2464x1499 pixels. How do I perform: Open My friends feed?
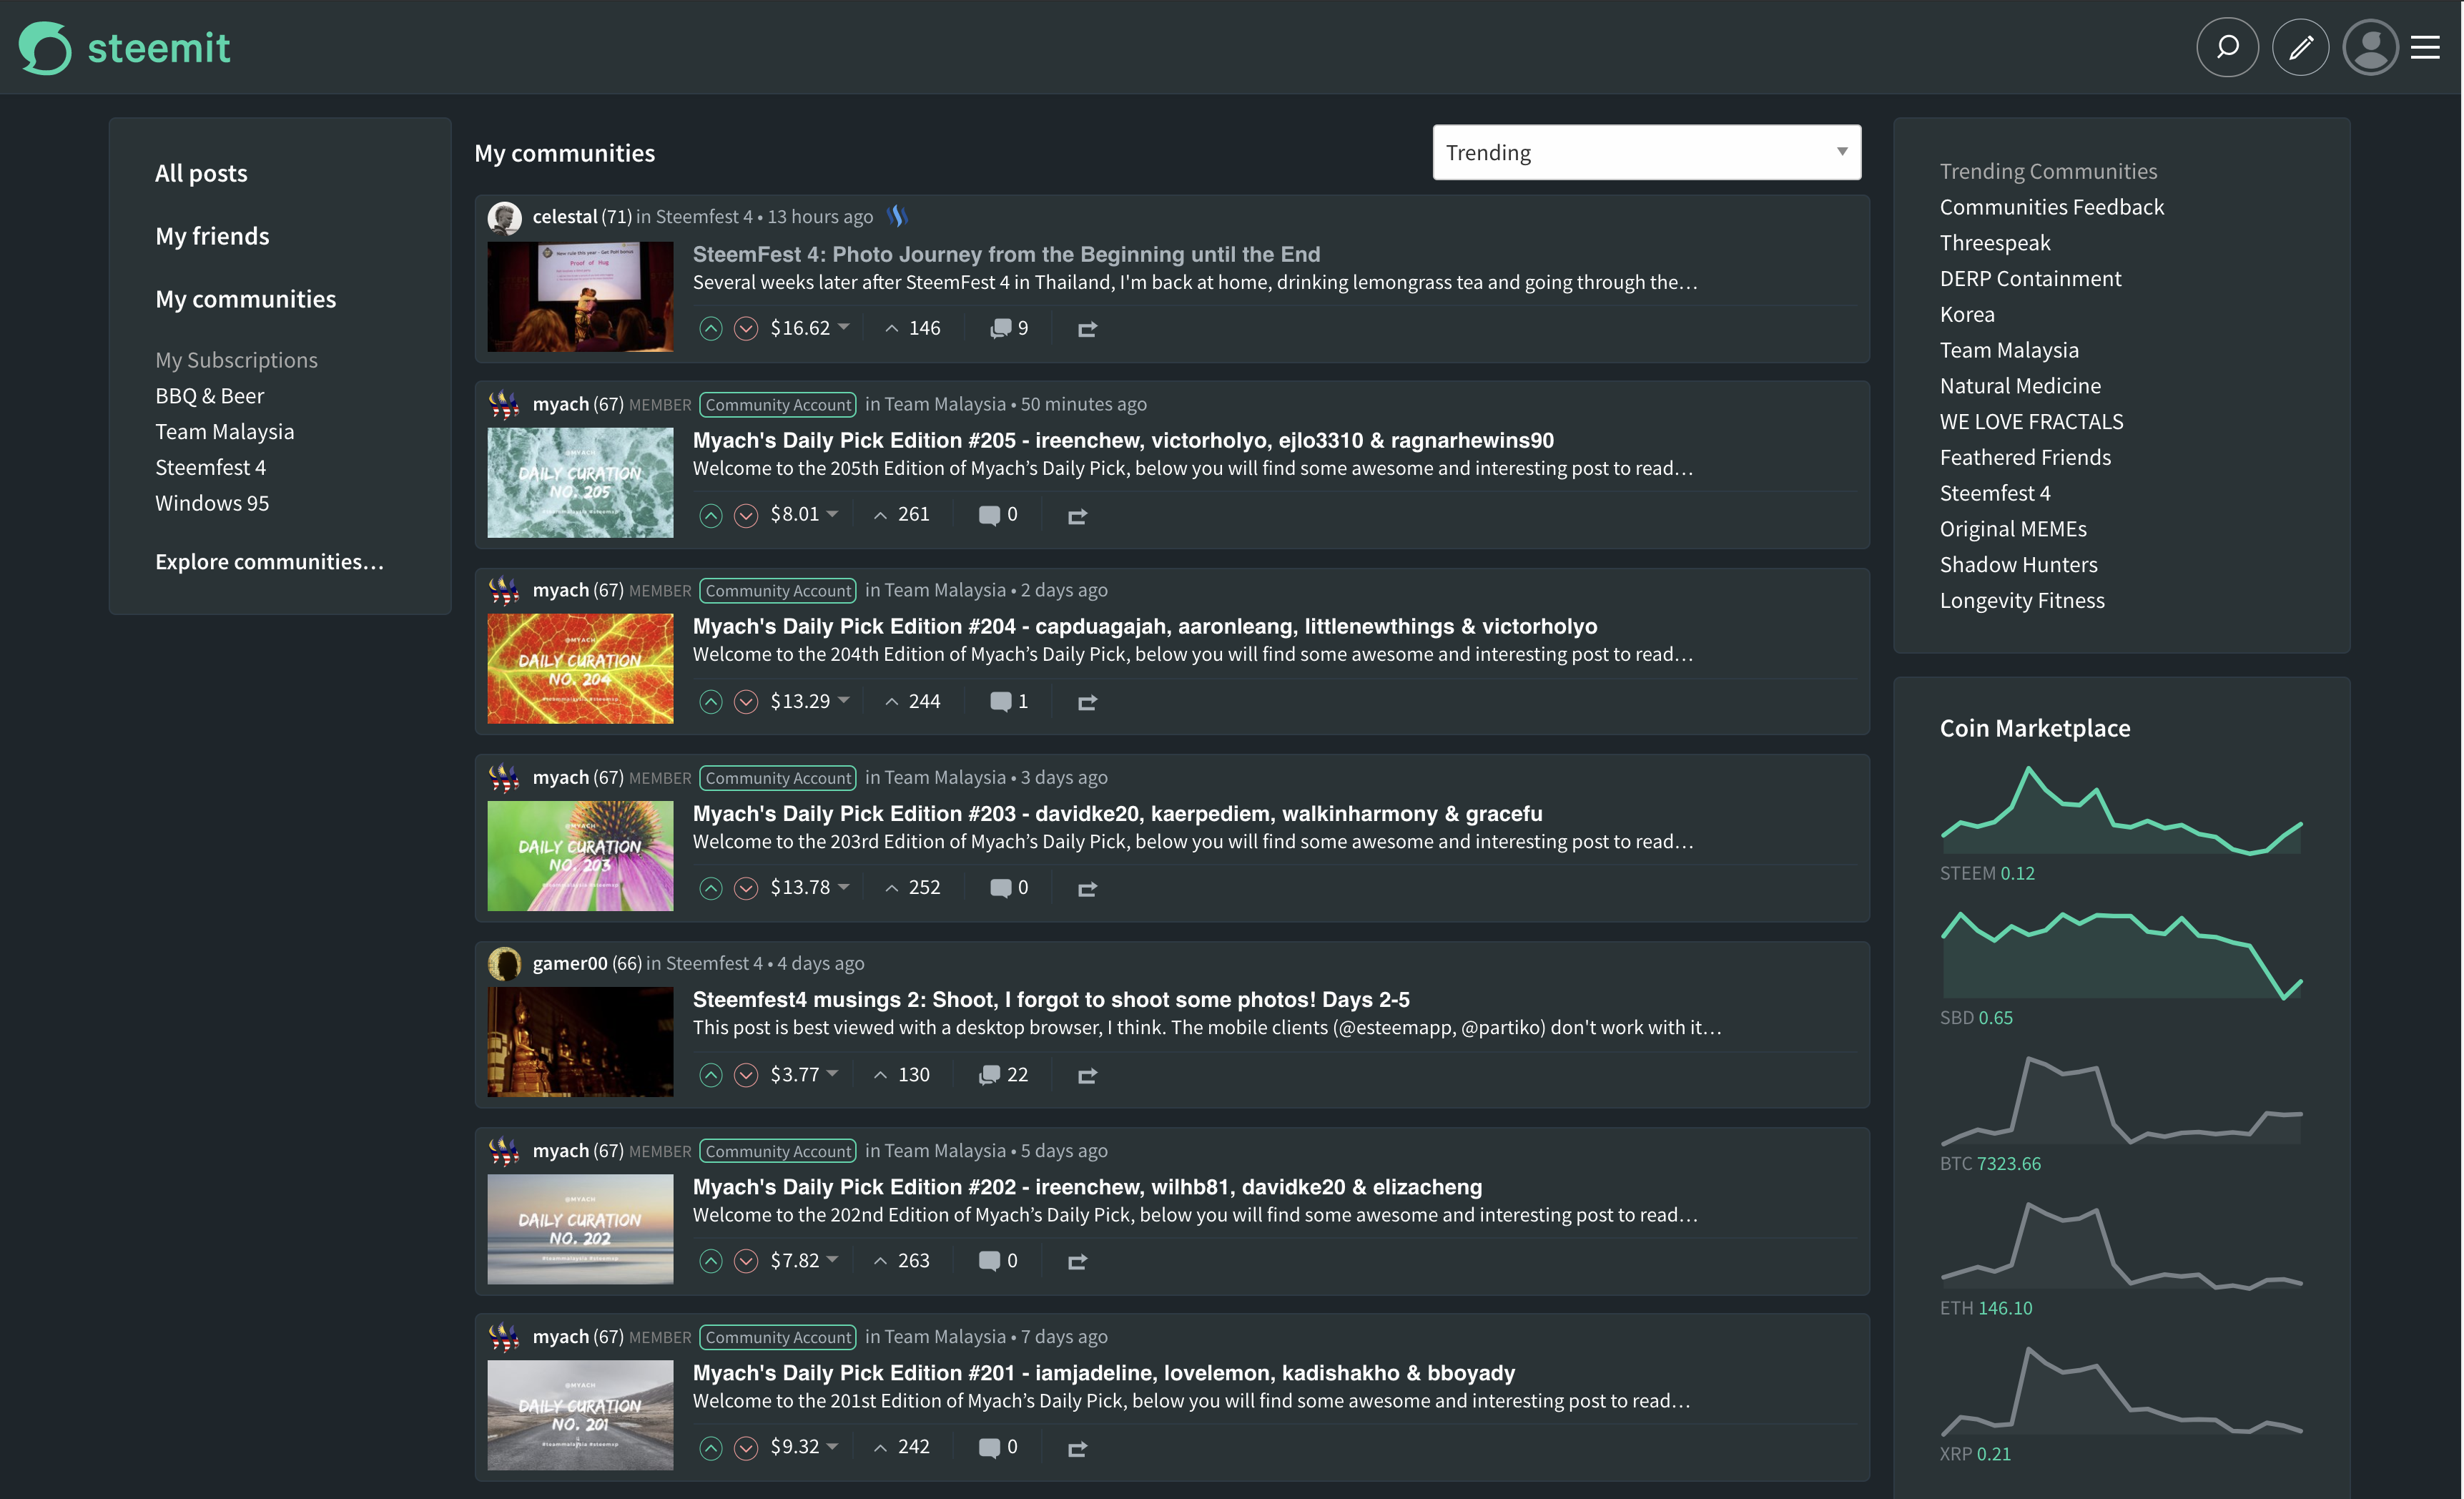212,236
